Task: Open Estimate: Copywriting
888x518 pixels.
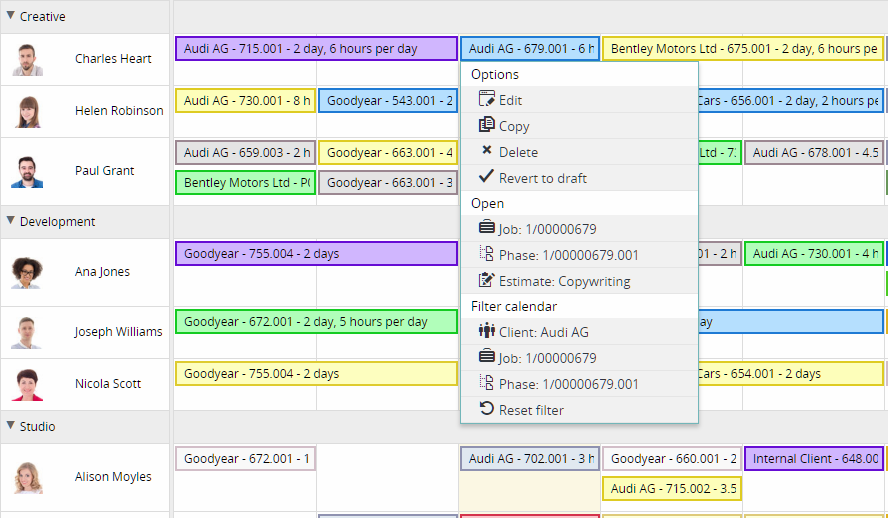Action: (x=579, y=281)
